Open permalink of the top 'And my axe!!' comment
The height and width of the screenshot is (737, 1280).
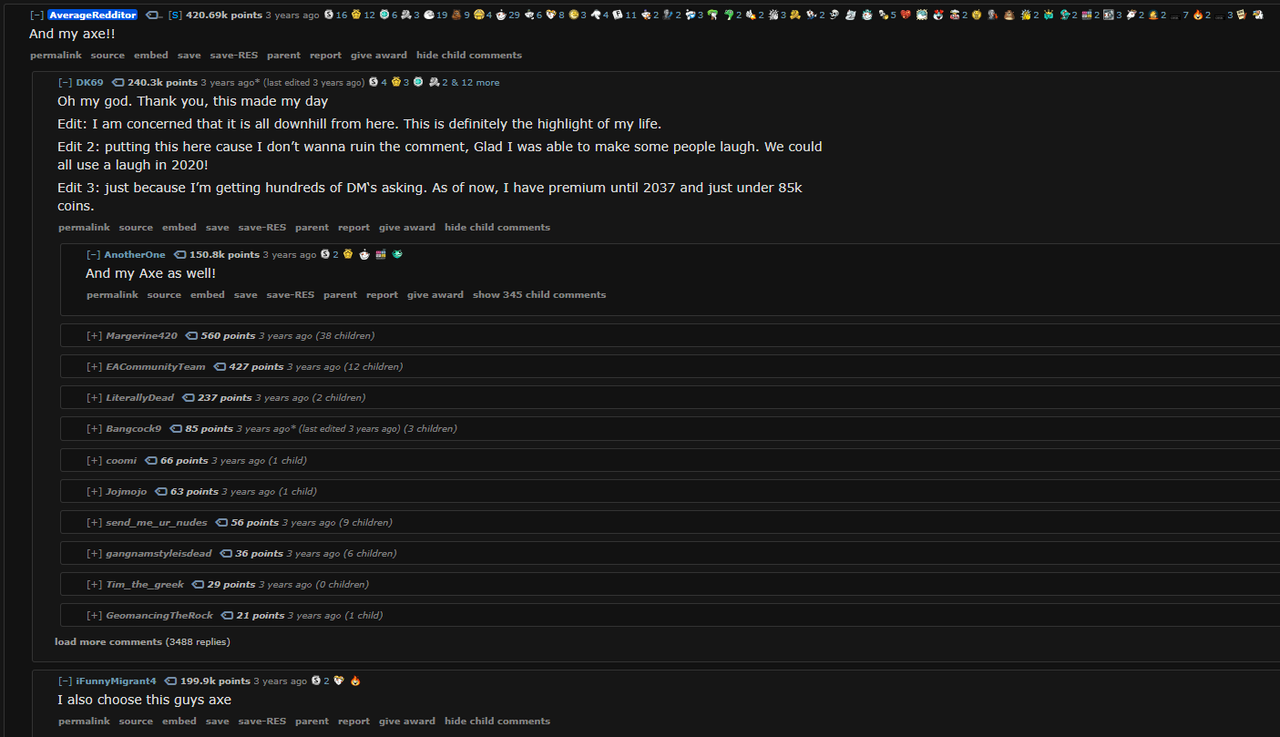point(56,55)
